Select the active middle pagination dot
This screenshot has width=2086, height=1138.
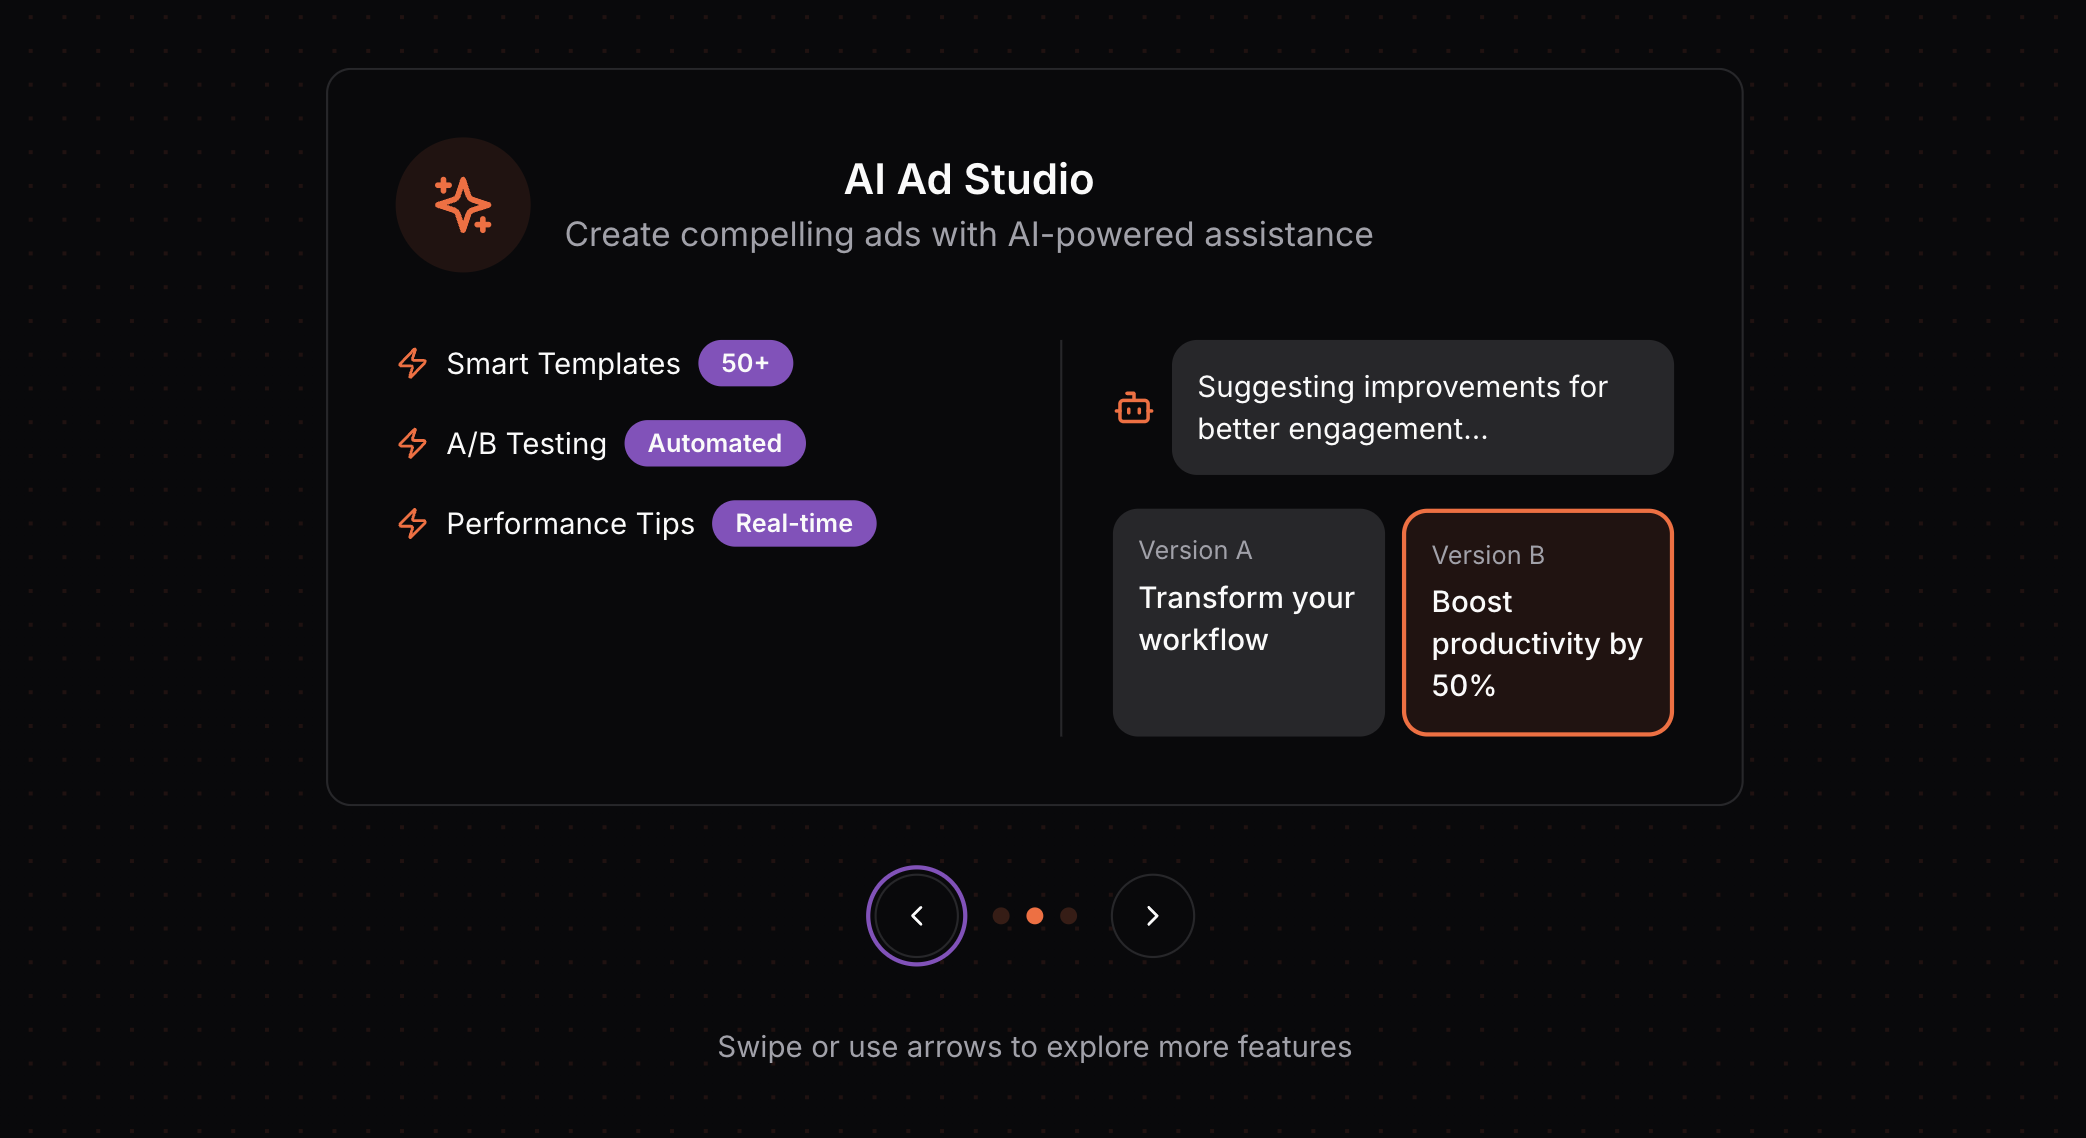click(1035, 915)
